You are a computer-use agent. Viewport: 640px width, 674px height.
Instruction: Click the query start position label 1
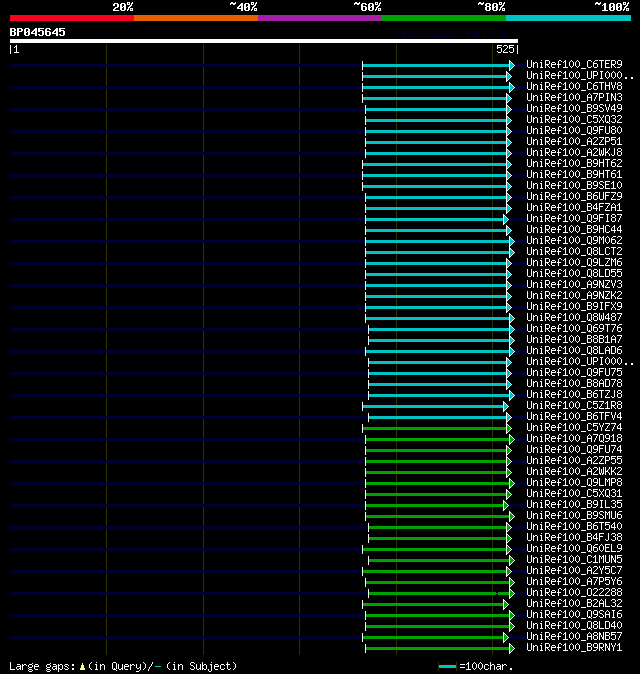click(x=16, y=49)
